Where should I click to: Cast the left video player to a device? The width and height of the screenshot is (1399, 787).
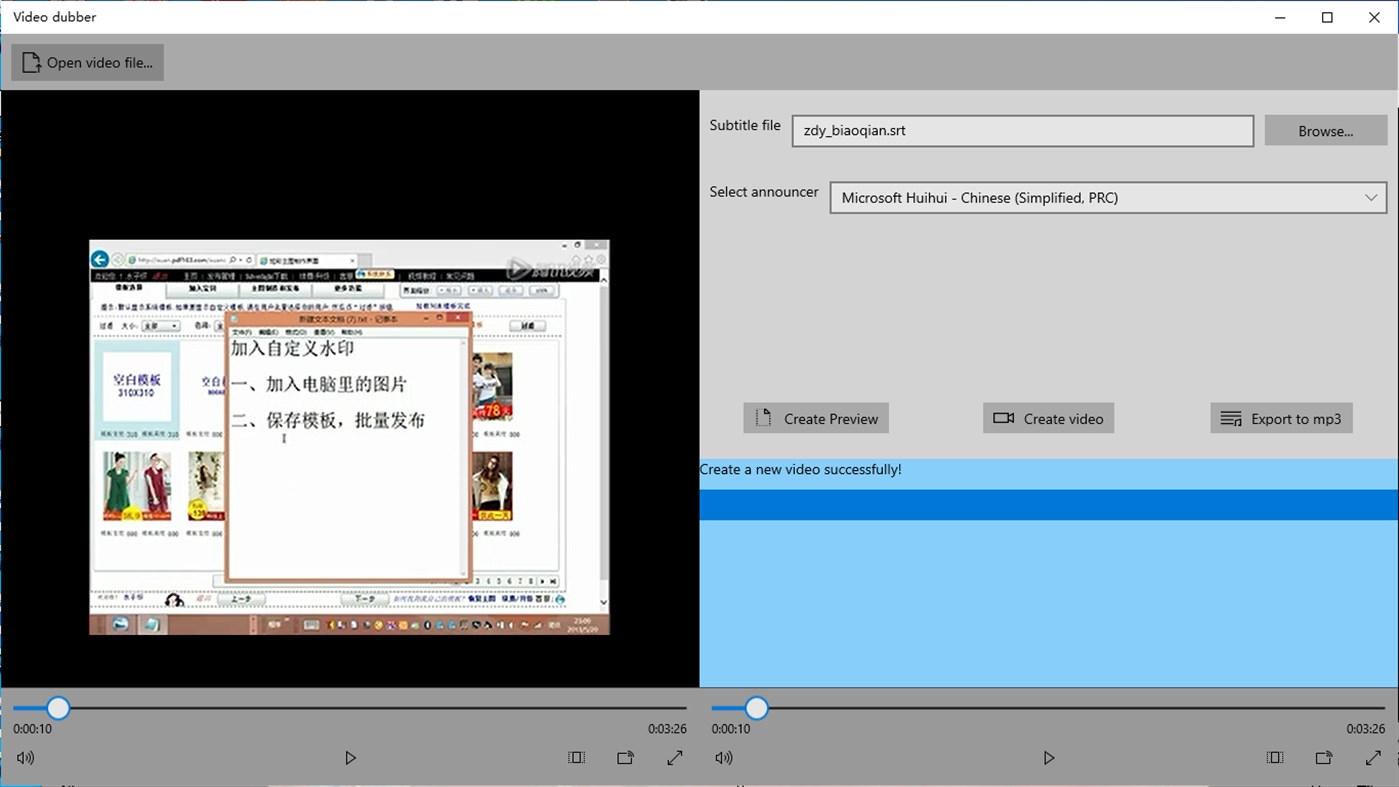click(625, 757)
